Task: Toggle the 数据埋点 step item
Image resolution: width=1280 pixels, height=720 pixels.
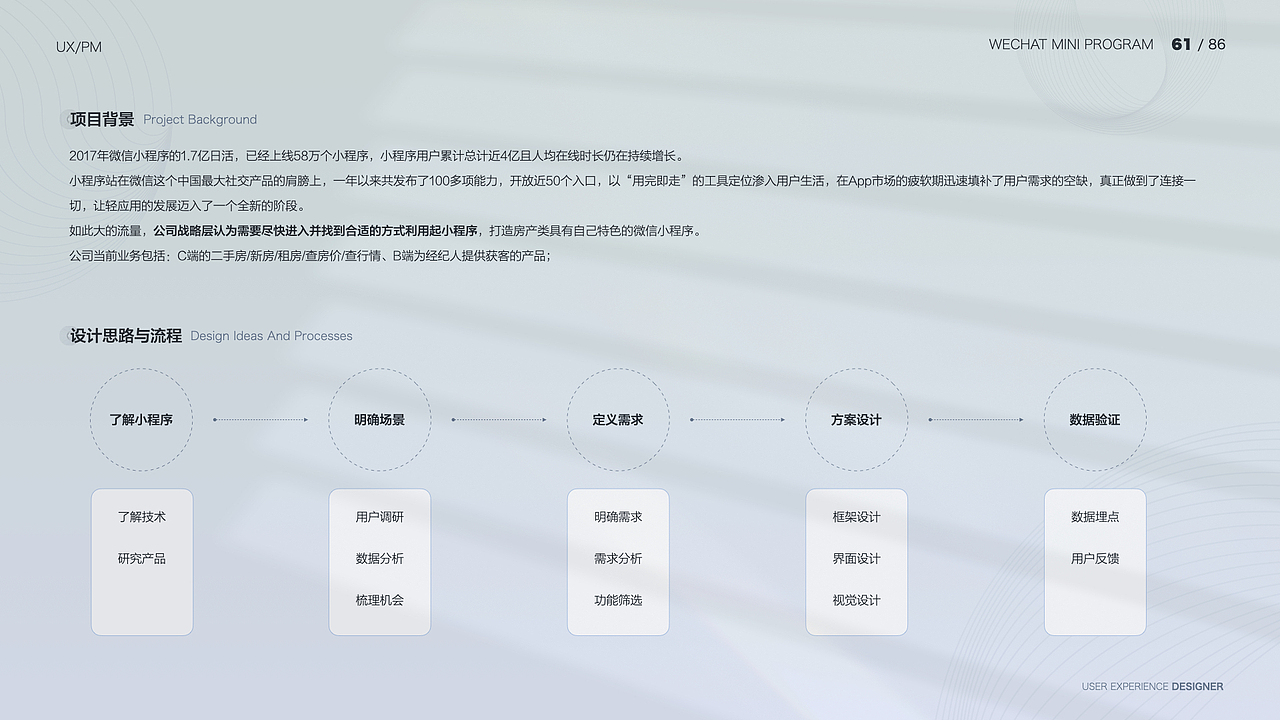Action: (1095, 516)
